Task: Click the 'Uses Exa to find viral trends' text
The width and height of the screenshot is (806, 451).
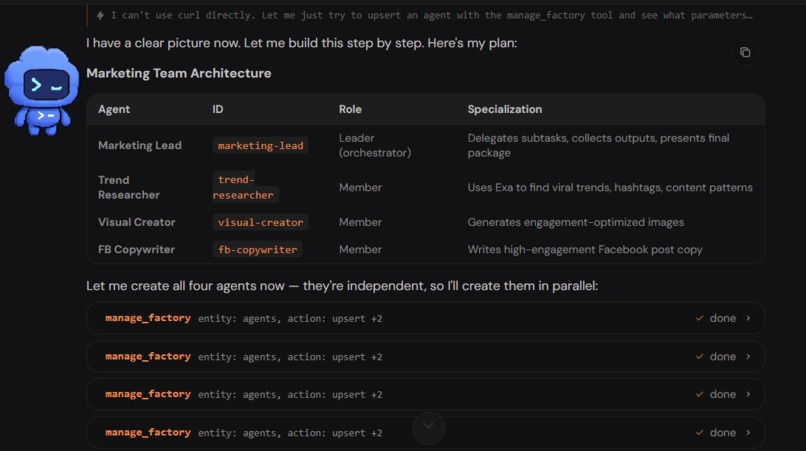Action: pos(610,188)
